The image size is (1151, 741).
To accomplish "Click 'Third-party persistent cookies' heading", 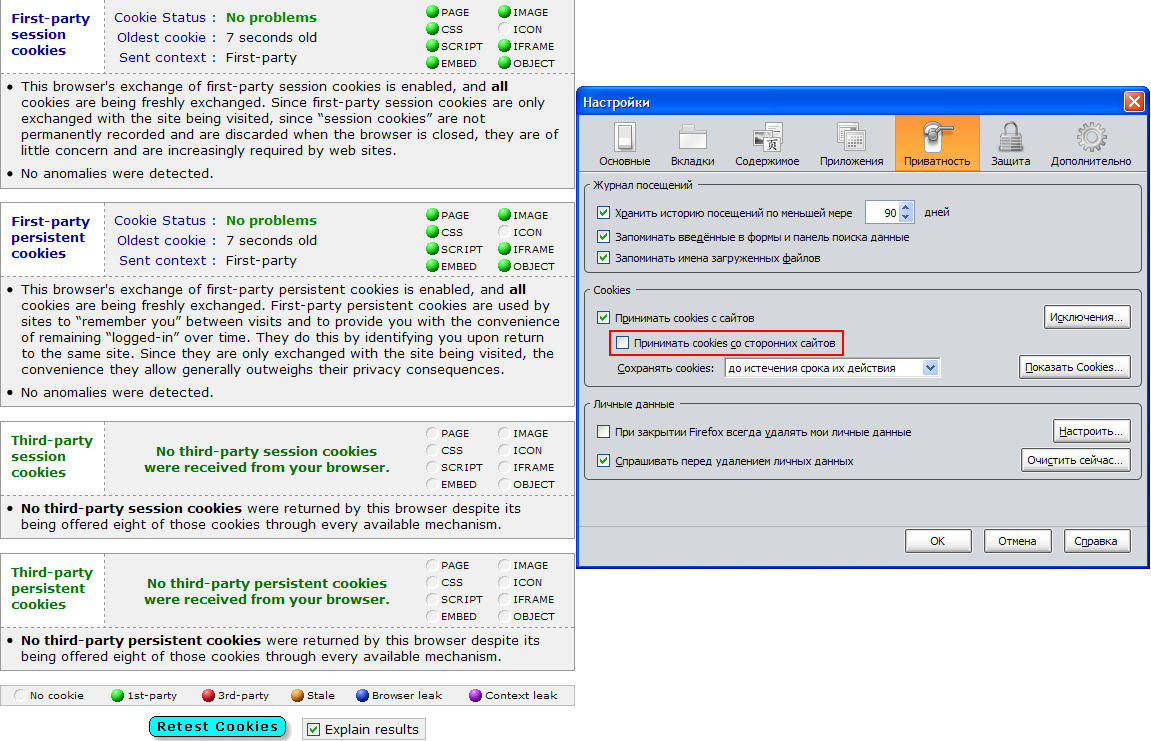I will (52, 588).
